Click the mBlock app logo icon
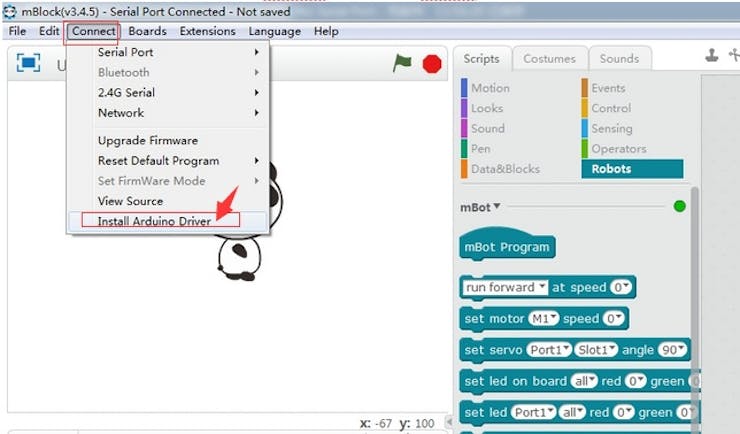Image resolution: width=740 pixels, height=434 pixels. tap(9, 12)
